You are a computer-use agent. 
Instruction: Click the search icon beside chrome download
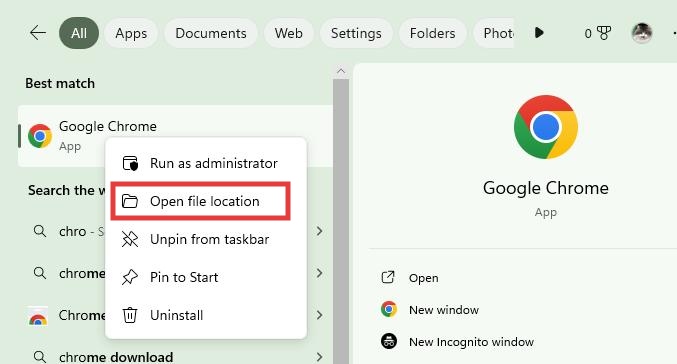[40, 357]
